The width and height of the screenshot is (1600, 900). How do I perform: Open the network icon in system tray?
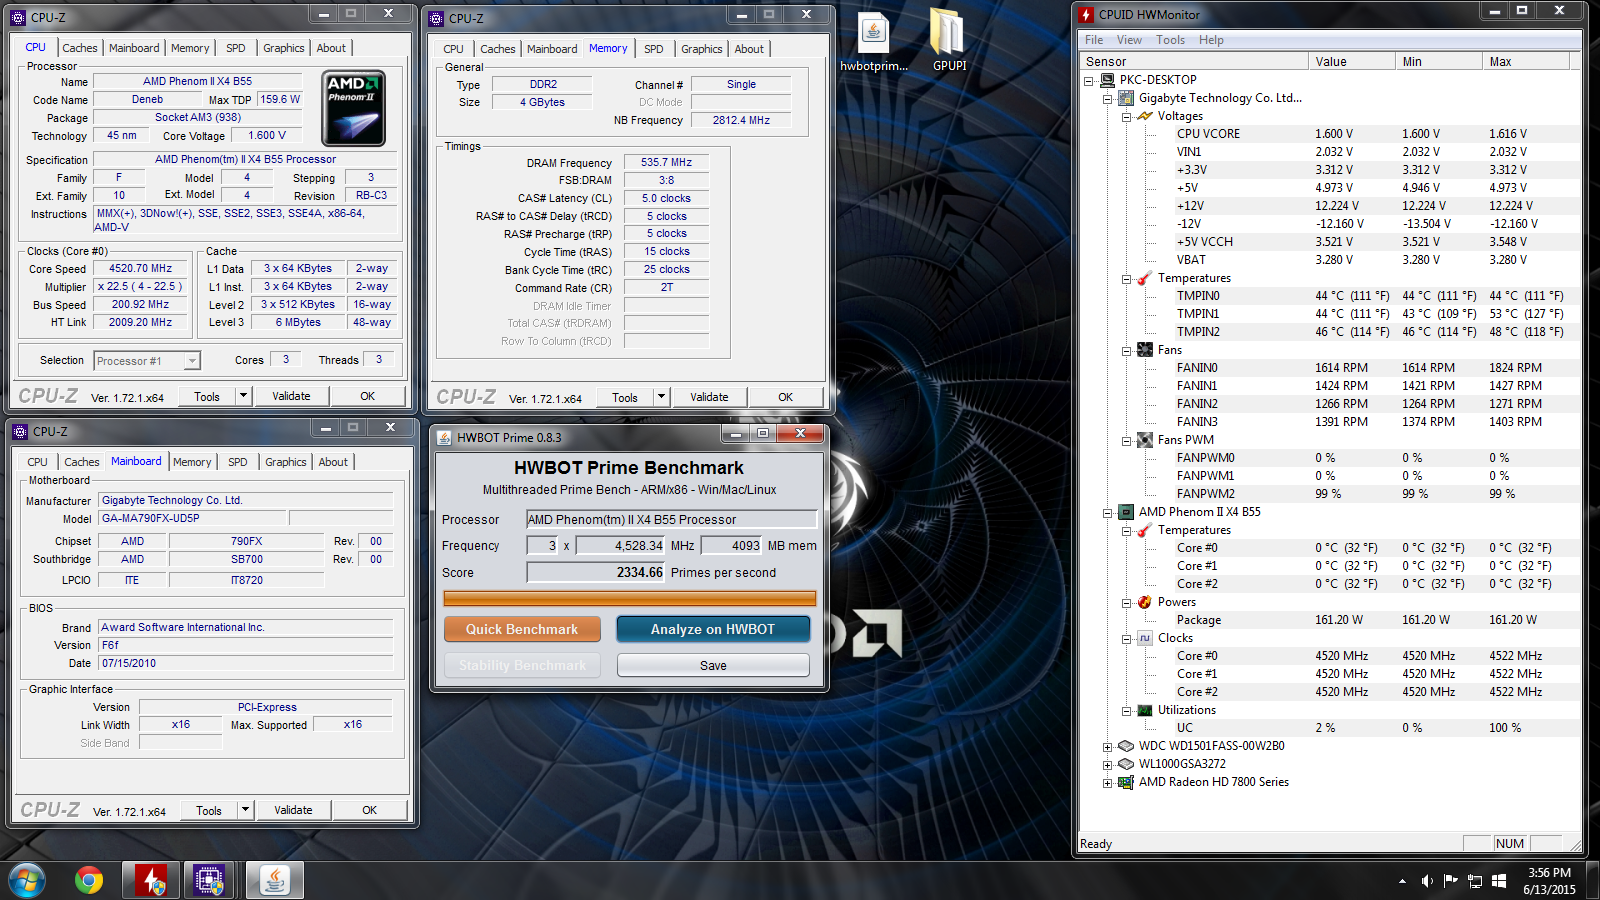[x=1475, y=881]
